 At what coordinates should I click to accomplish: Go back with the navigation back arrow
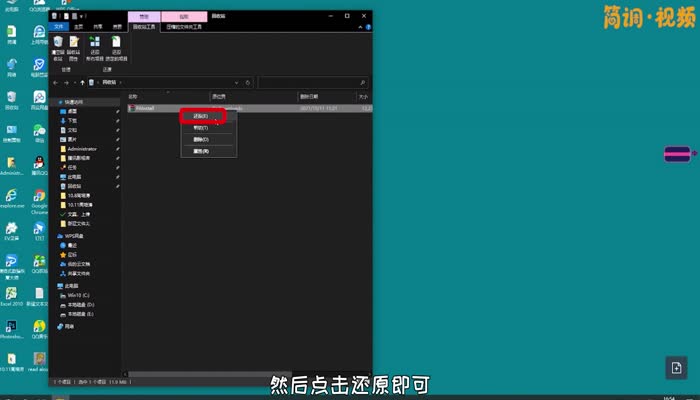pos(56,83)
